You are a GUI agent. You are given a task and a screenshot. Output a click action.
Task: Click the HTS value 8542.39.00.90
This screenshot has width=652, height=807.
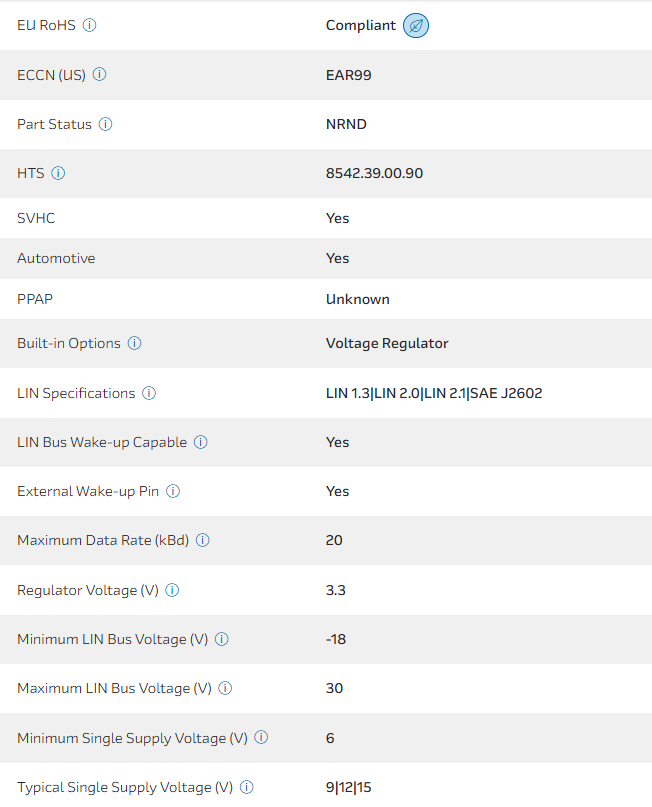[x=374, y=174]
